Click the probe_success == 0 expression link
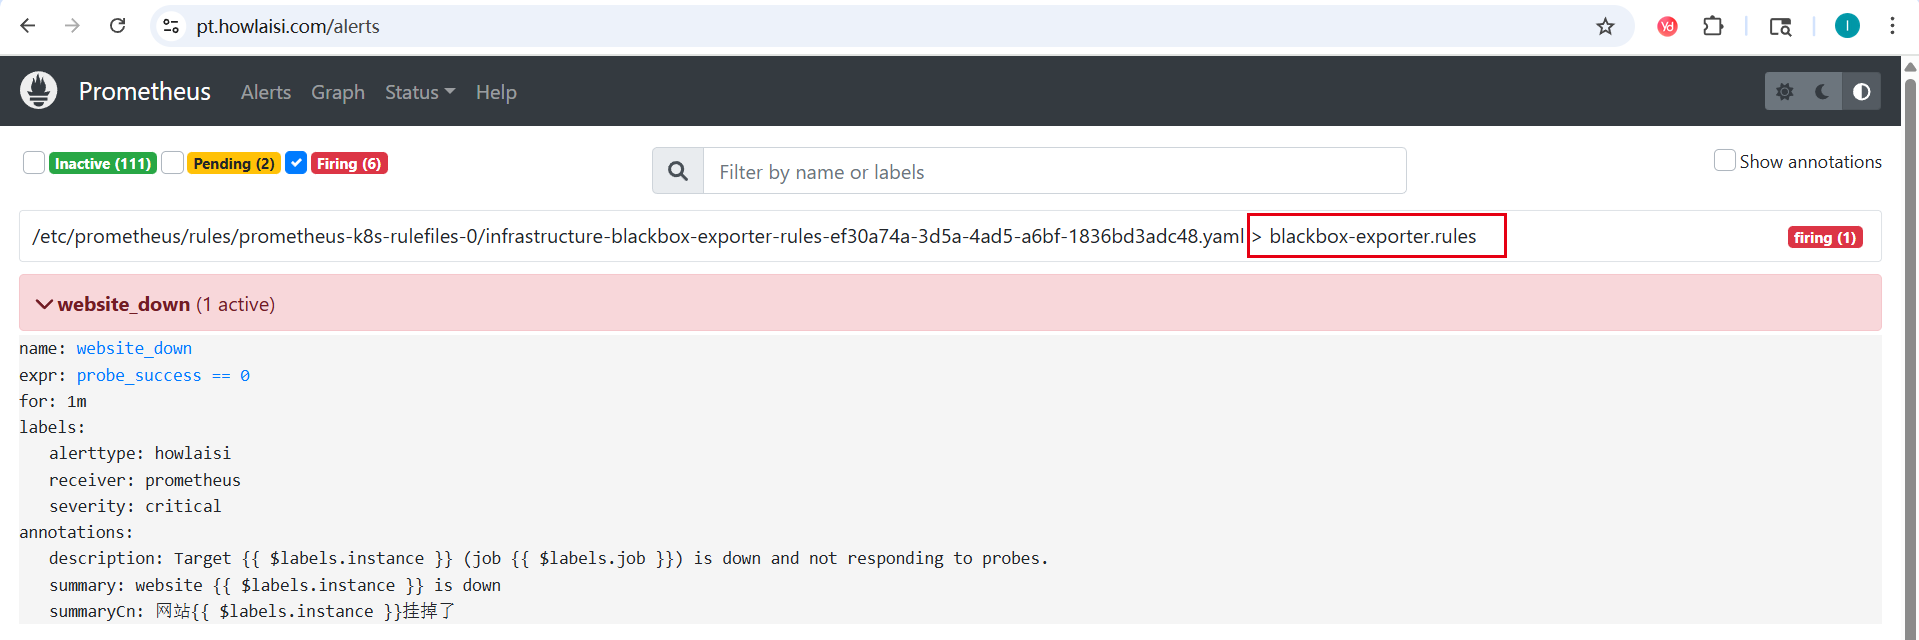 click(163, 375)
